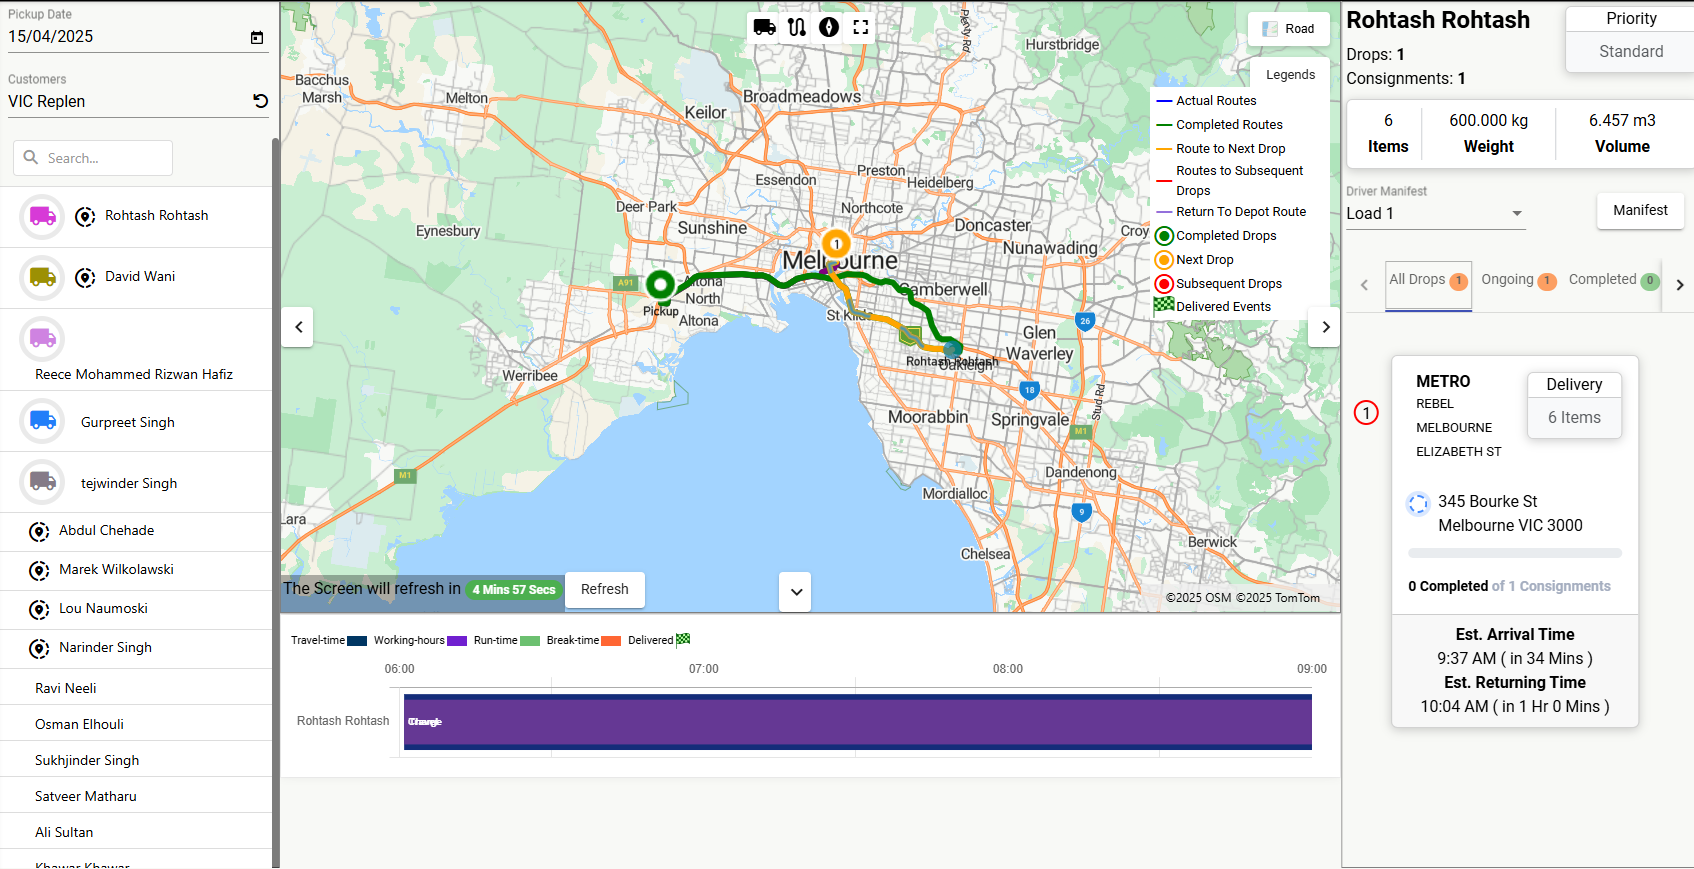Reset the Customers selection
The height and width of the screenshot is (869, 1694).
pos(260,101)
